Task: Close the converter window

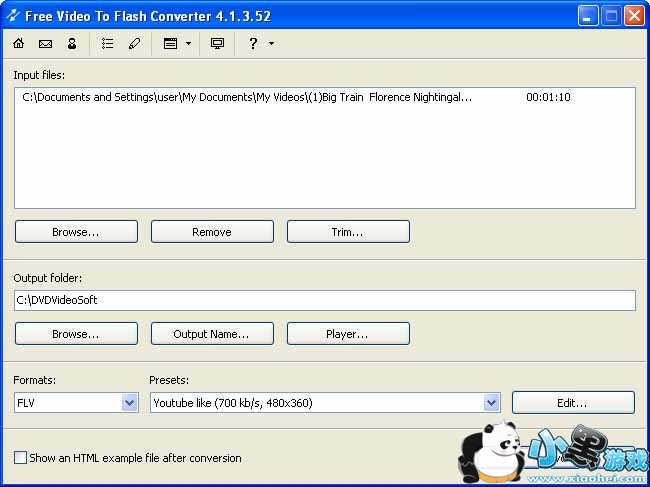Action: tap(635, 16)
